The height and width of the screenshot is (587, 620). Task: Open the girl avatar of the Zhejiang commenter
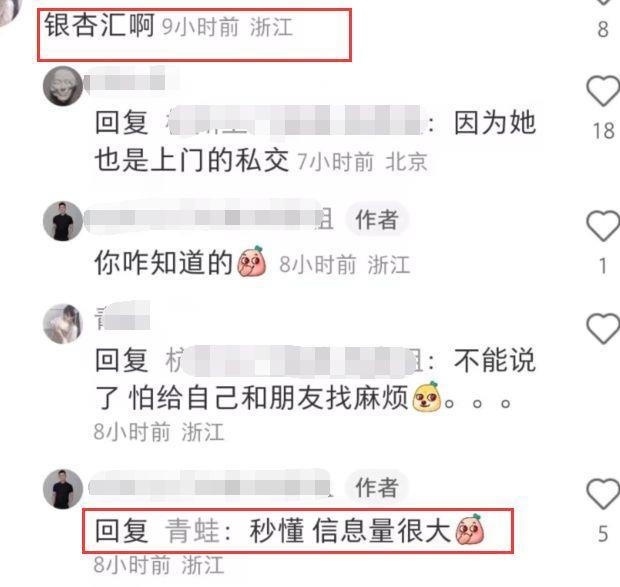63,323
